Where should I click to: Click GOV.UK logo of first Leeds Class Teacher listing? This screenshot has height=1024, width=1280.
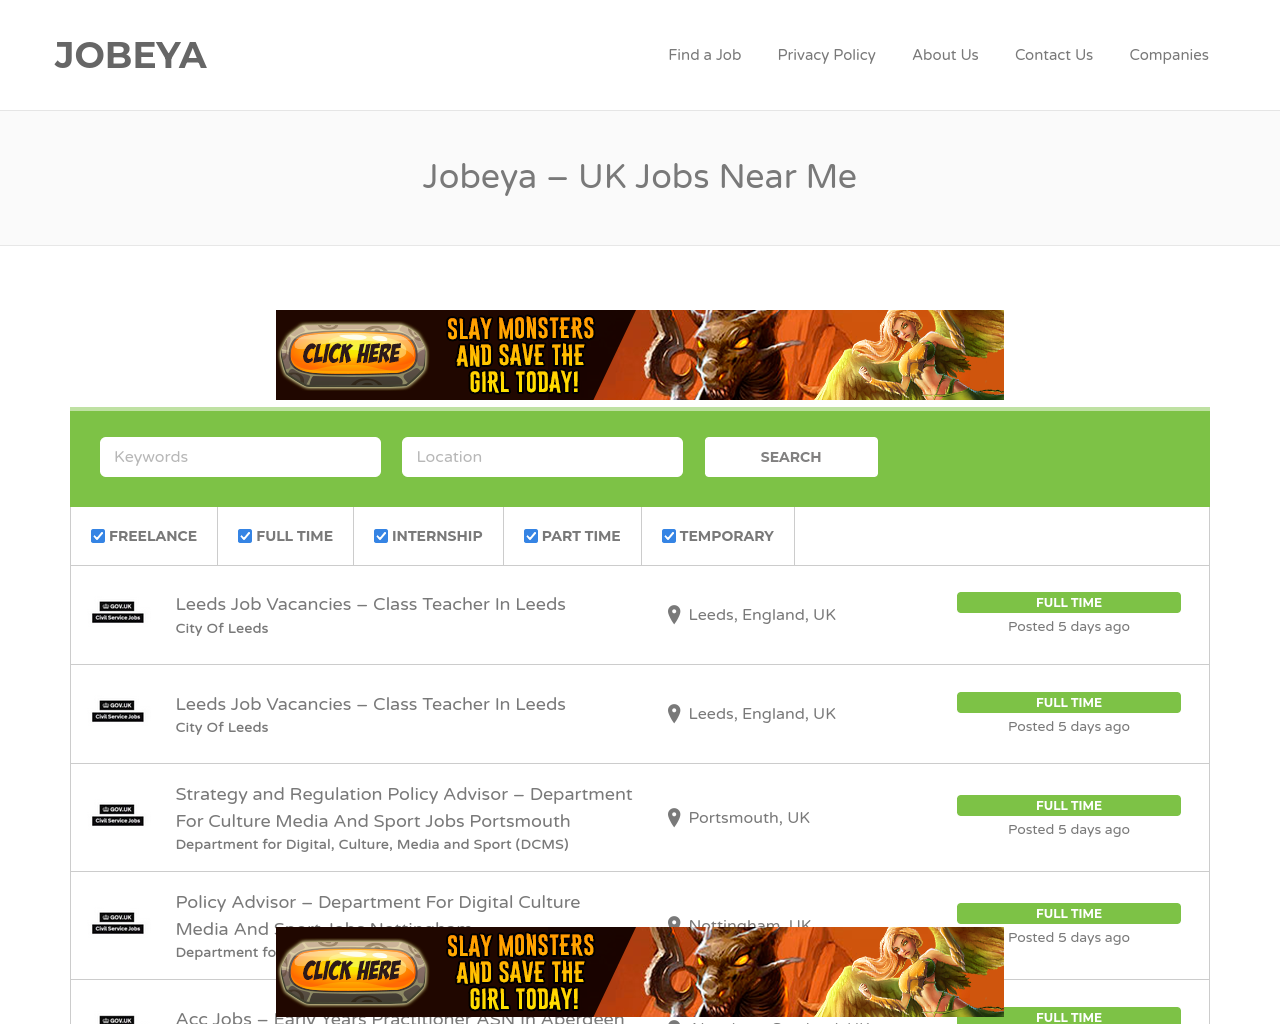coord(118,612)
